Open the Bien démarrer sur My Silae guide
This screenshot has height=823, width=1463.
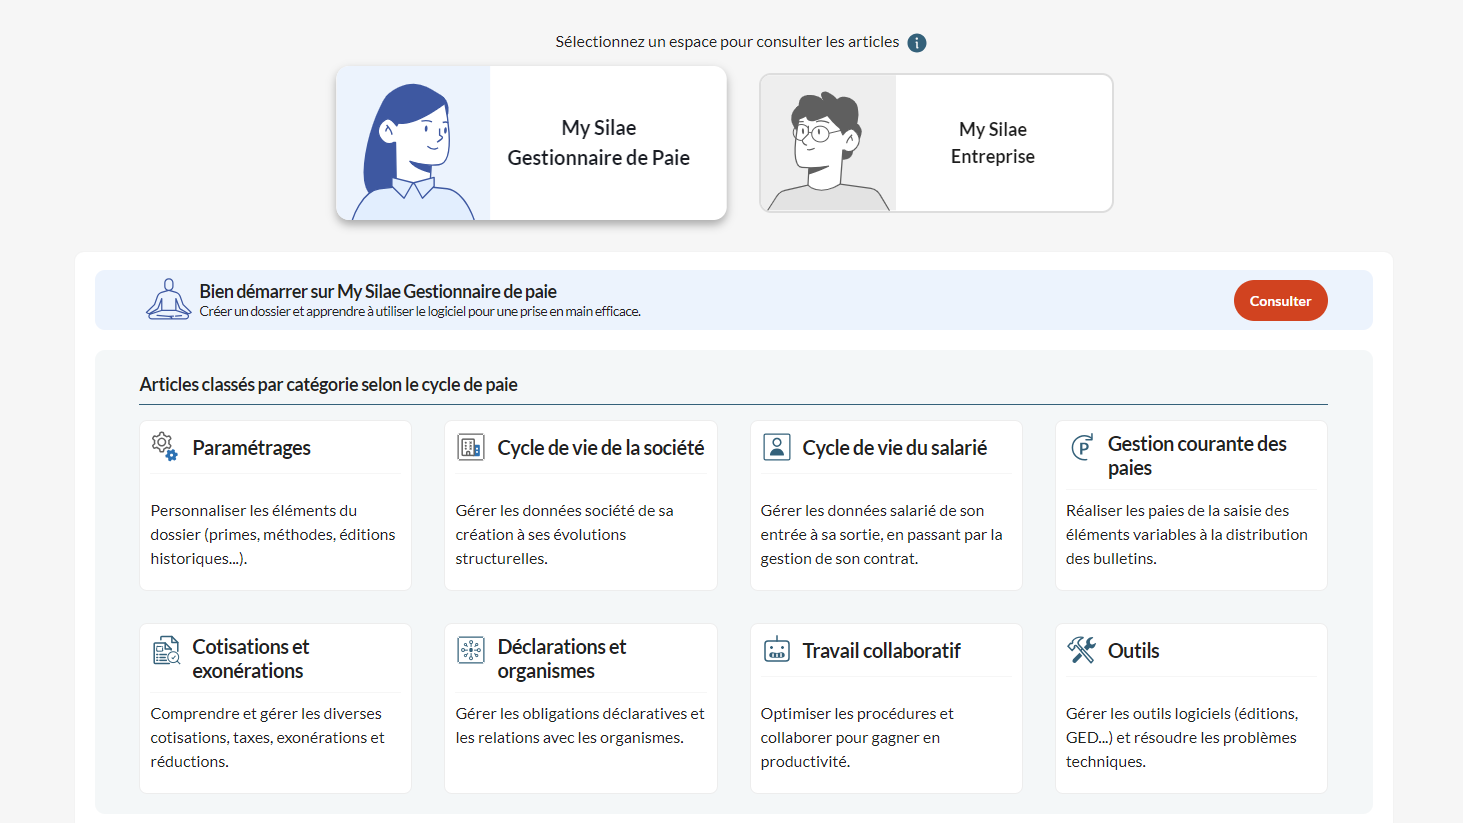(x=1280, y=300)
